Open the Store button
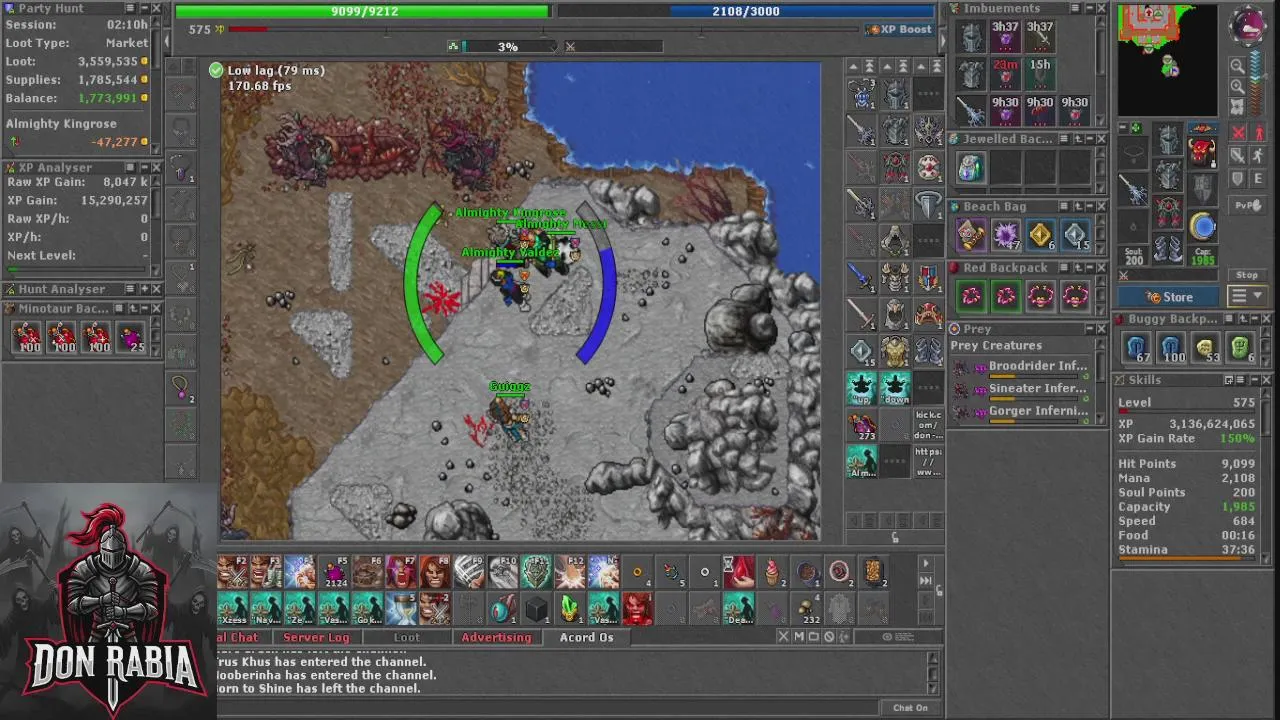Viewport: 1280px width, 720px height. pyautogui.click(x=1168, y=297)
